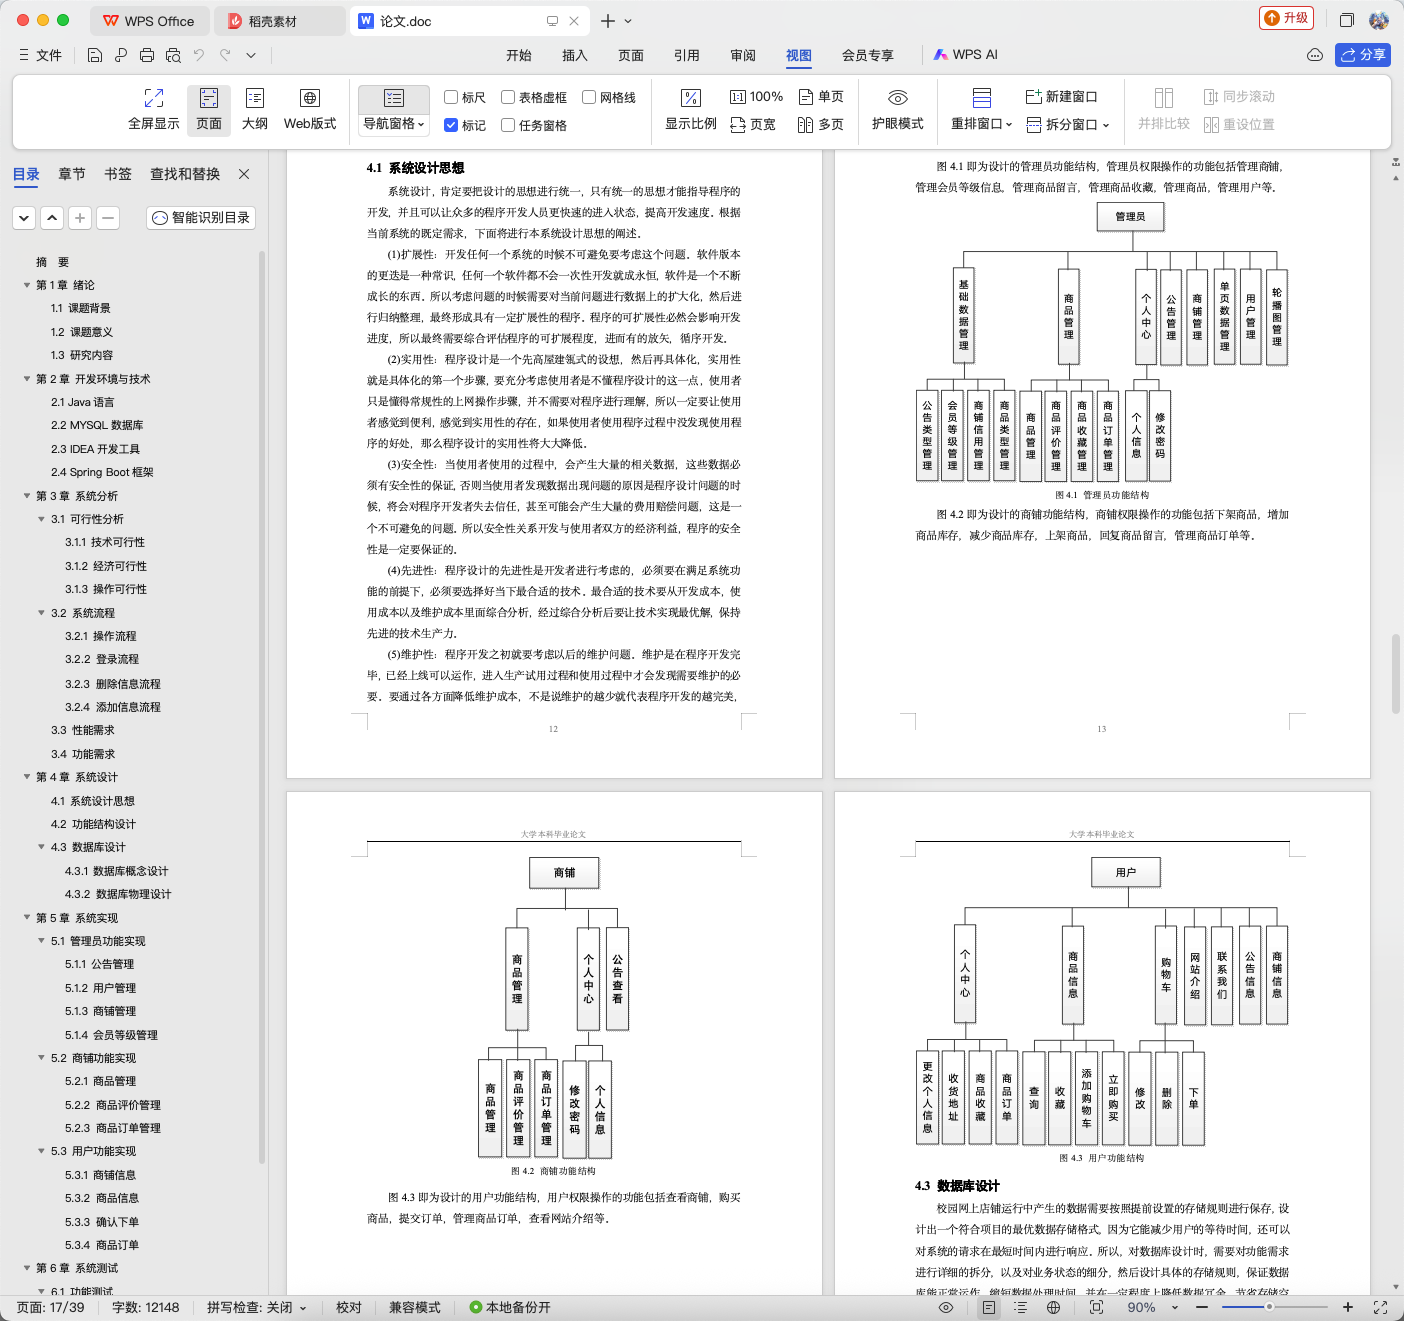Click fit-page icon left of 90%

coord(1096,1307)
